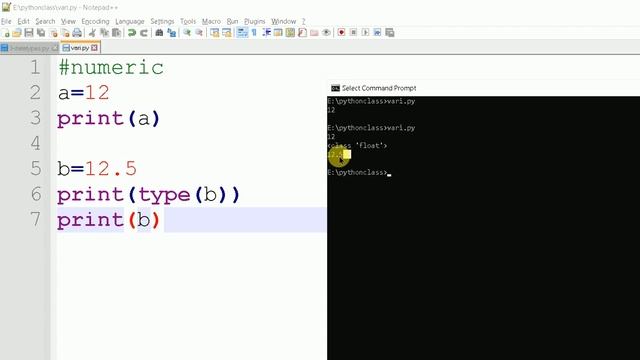Toggle the Function List panel icon
The height and width of the screenshot is (360, 640).
point(302,33)
